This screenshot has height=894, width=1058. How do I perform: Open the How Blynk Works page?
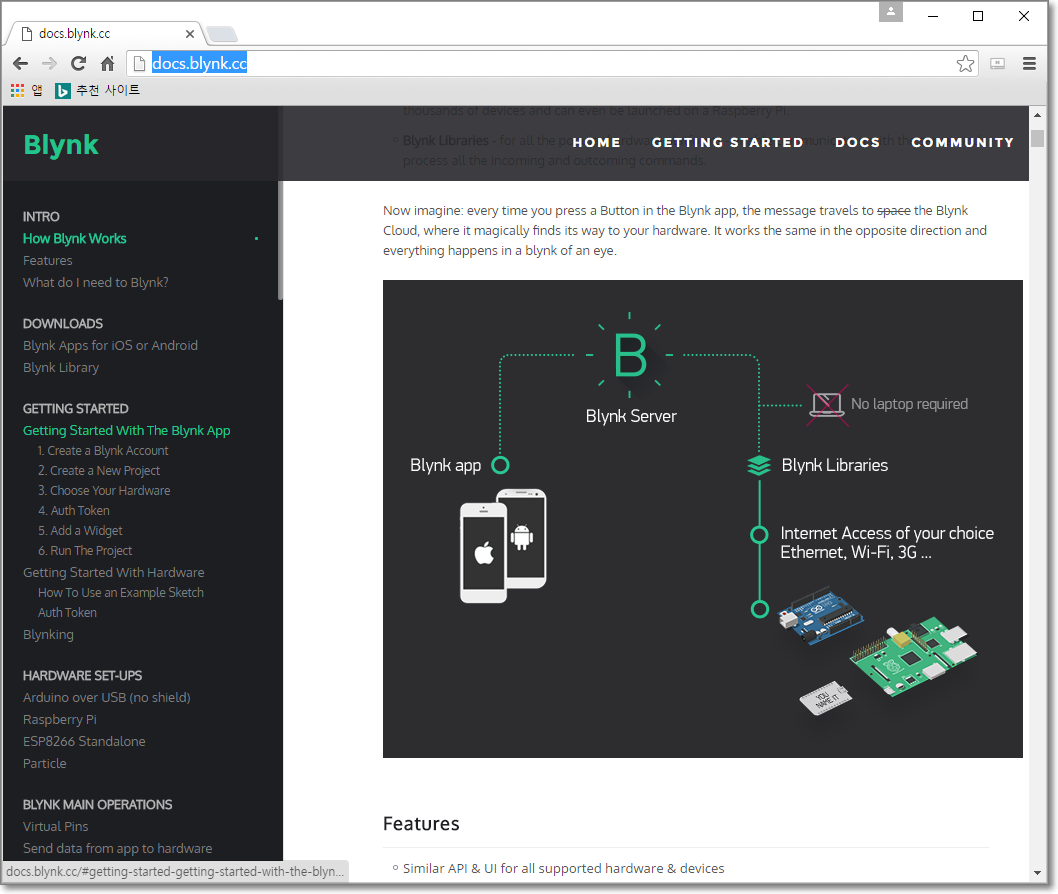coord(74,238)
